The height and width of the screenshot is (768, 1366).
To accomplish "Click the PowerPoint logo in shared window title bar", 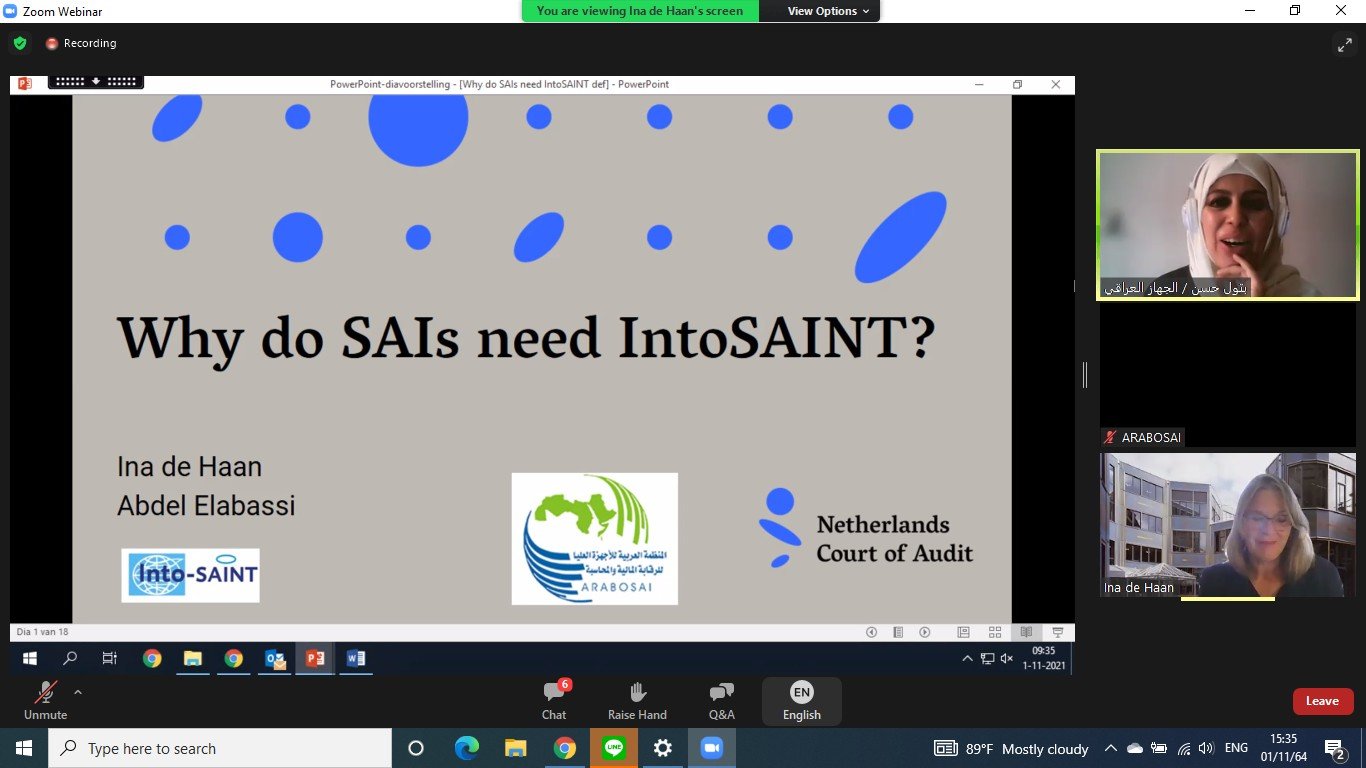I will pos(24,84).
